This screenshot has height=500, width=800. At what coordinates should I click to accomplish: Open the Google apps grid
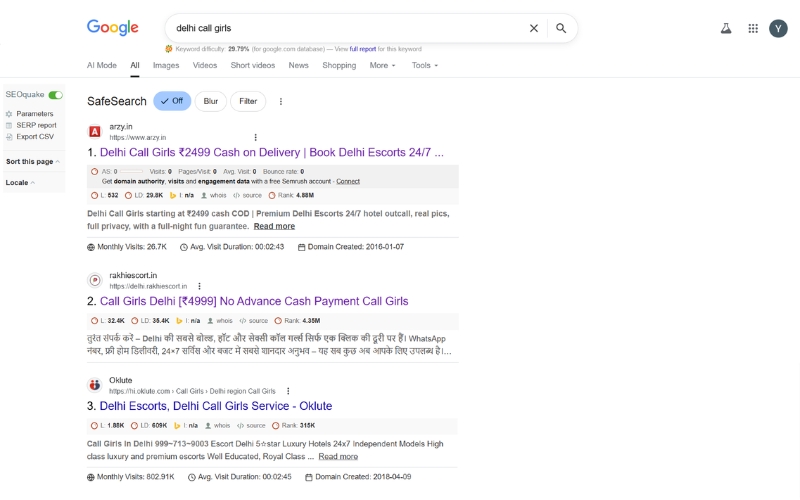coord(753,29)
